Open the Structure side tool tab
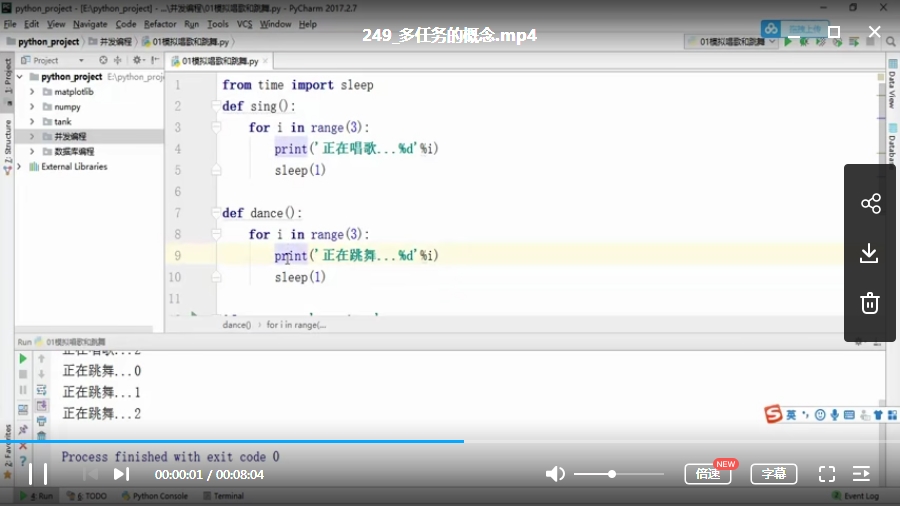This screenshot has height=506, width=900. coord(7,146)
